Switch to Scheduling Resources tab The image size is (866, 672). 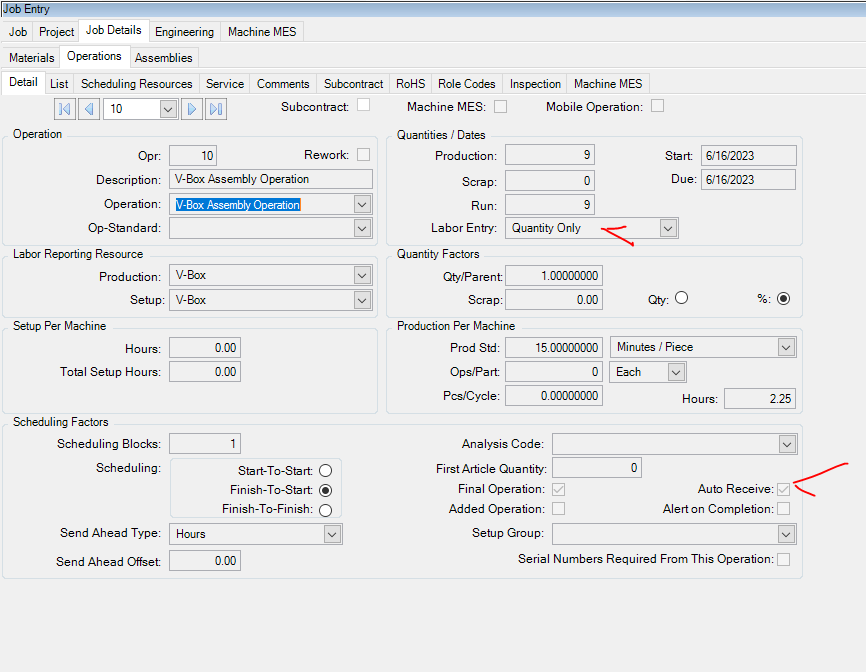click(136, 84)
